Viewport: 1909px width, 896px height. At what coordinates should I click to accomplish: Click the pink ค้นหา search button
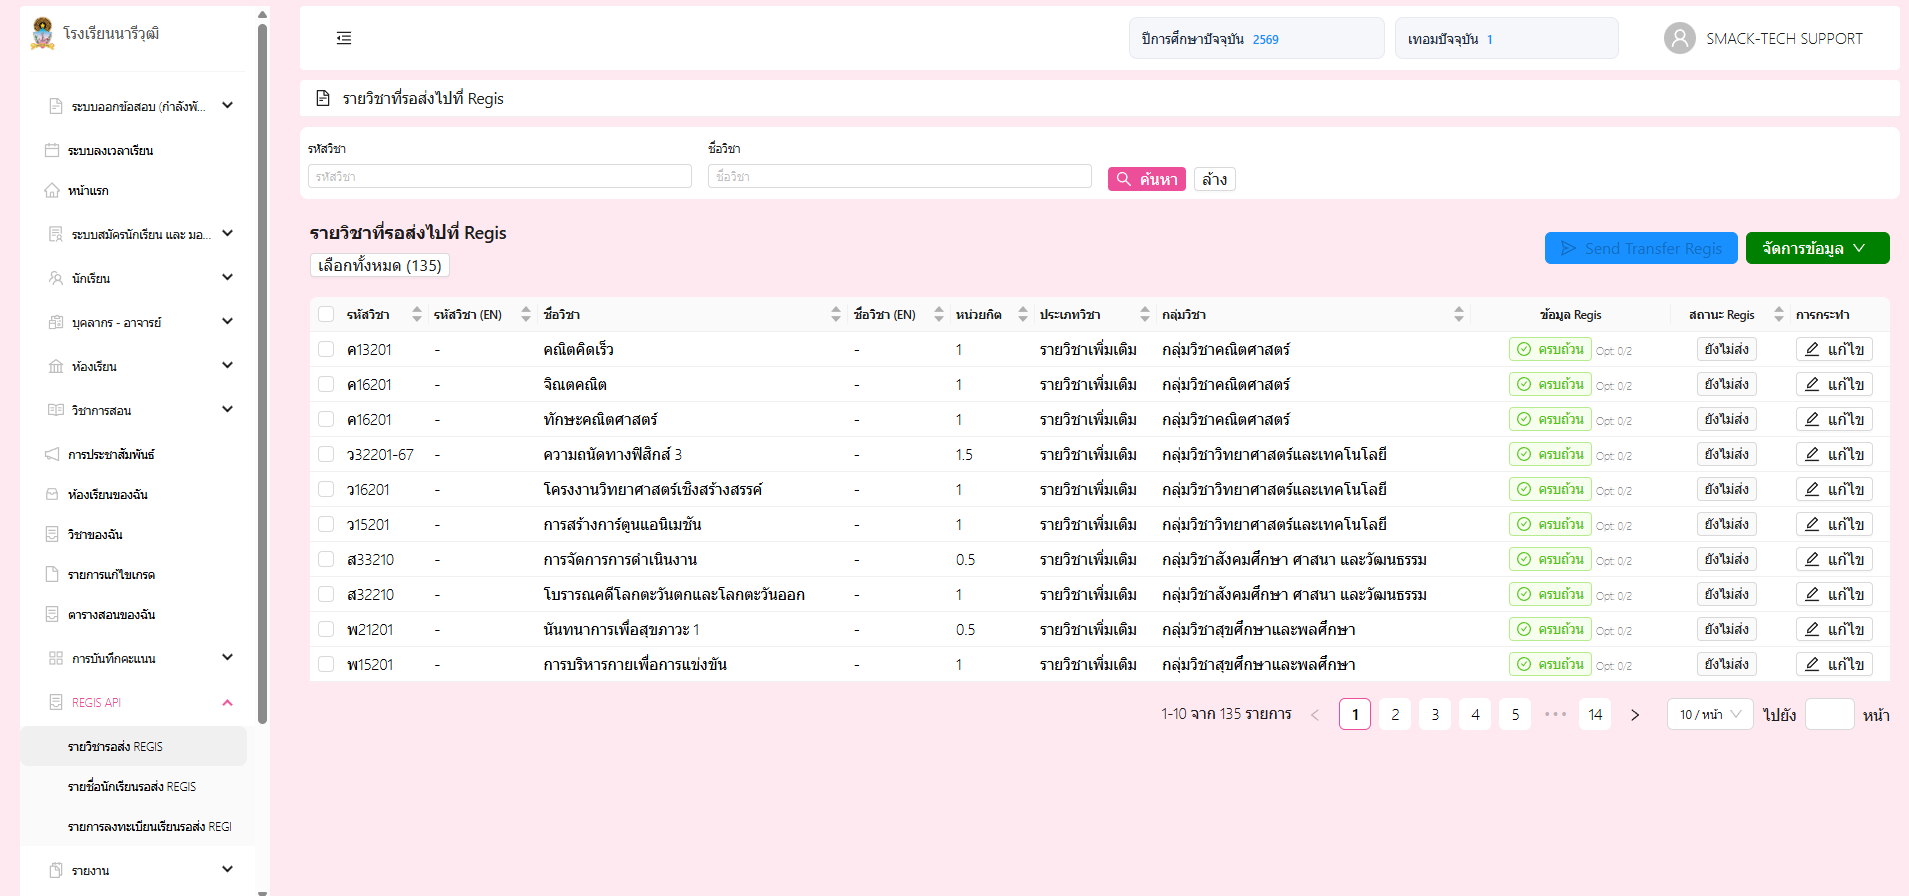coord(1147,179)
